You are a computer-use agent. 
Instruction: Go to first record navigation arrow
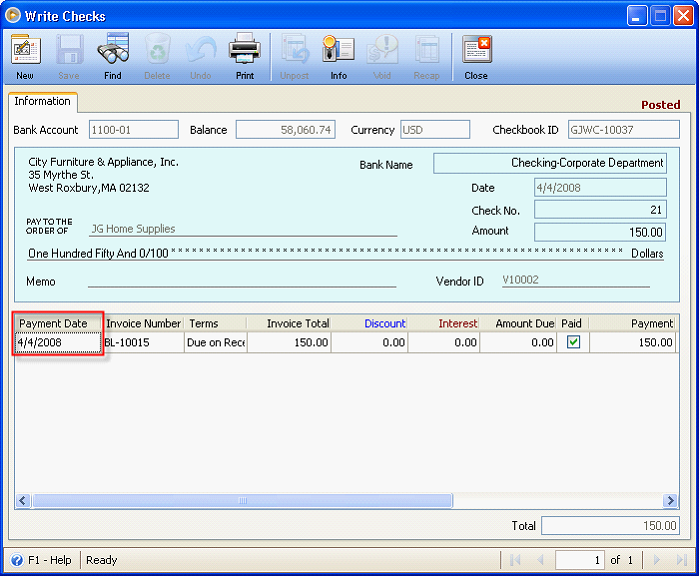coord(515,560)
